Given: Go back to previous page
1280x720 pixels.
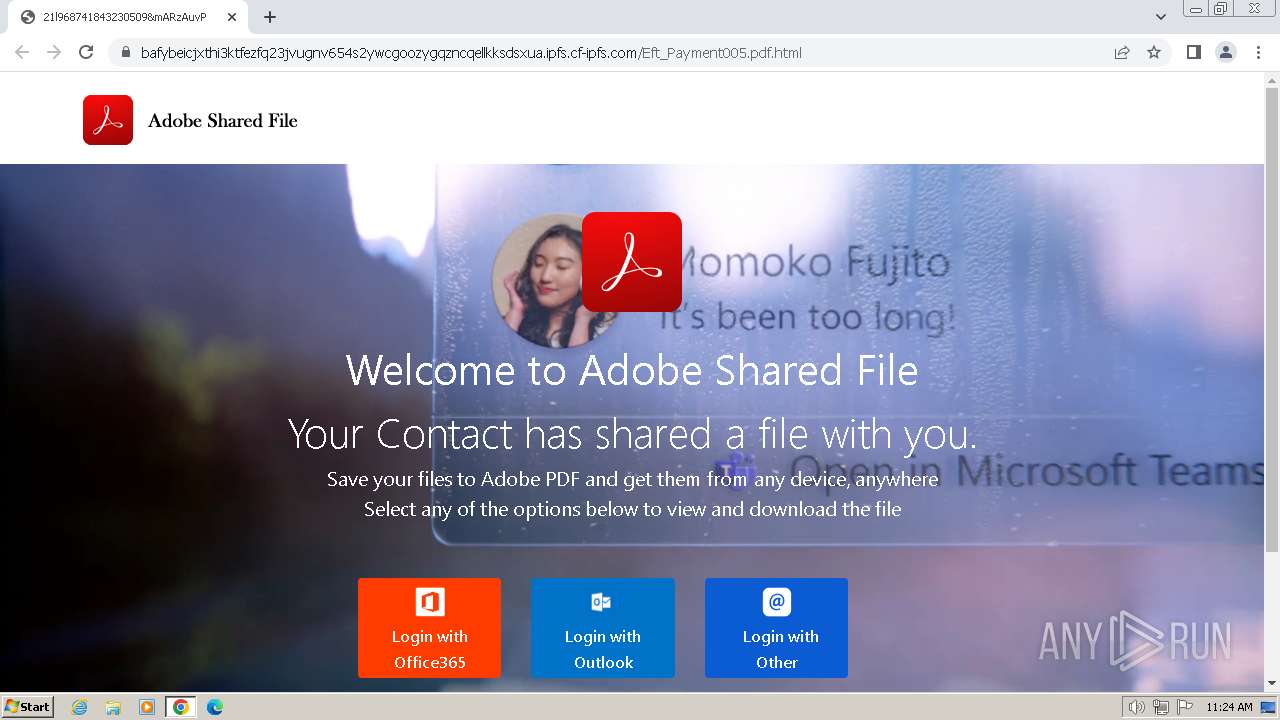Looking at the screenshot, I should 22,52.
